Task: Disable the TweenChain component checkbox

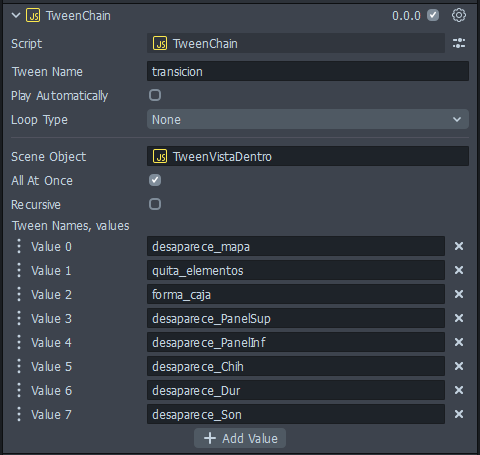Action: tap(433, 15)
